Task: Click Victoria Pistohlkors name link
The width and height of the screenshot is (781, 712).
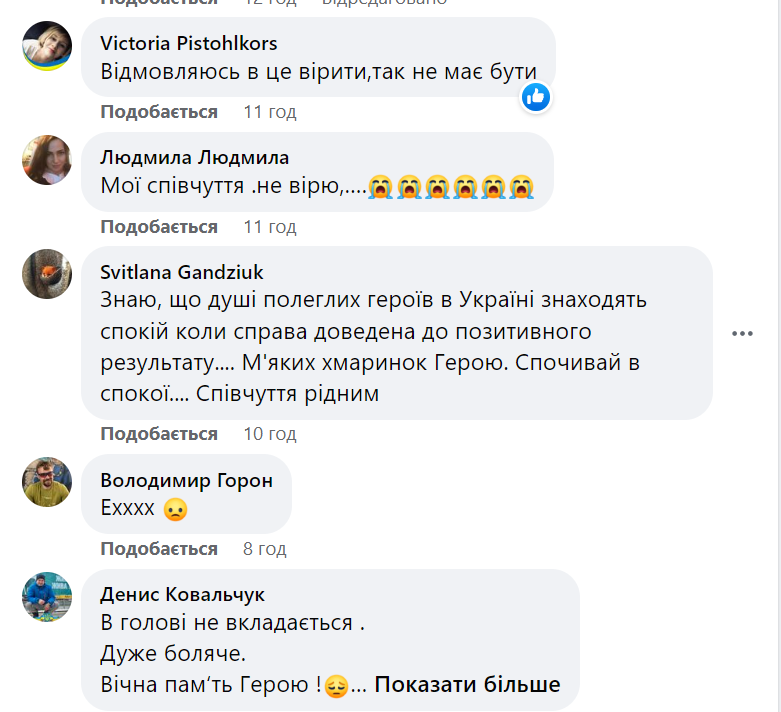Action: pos(188,43)
